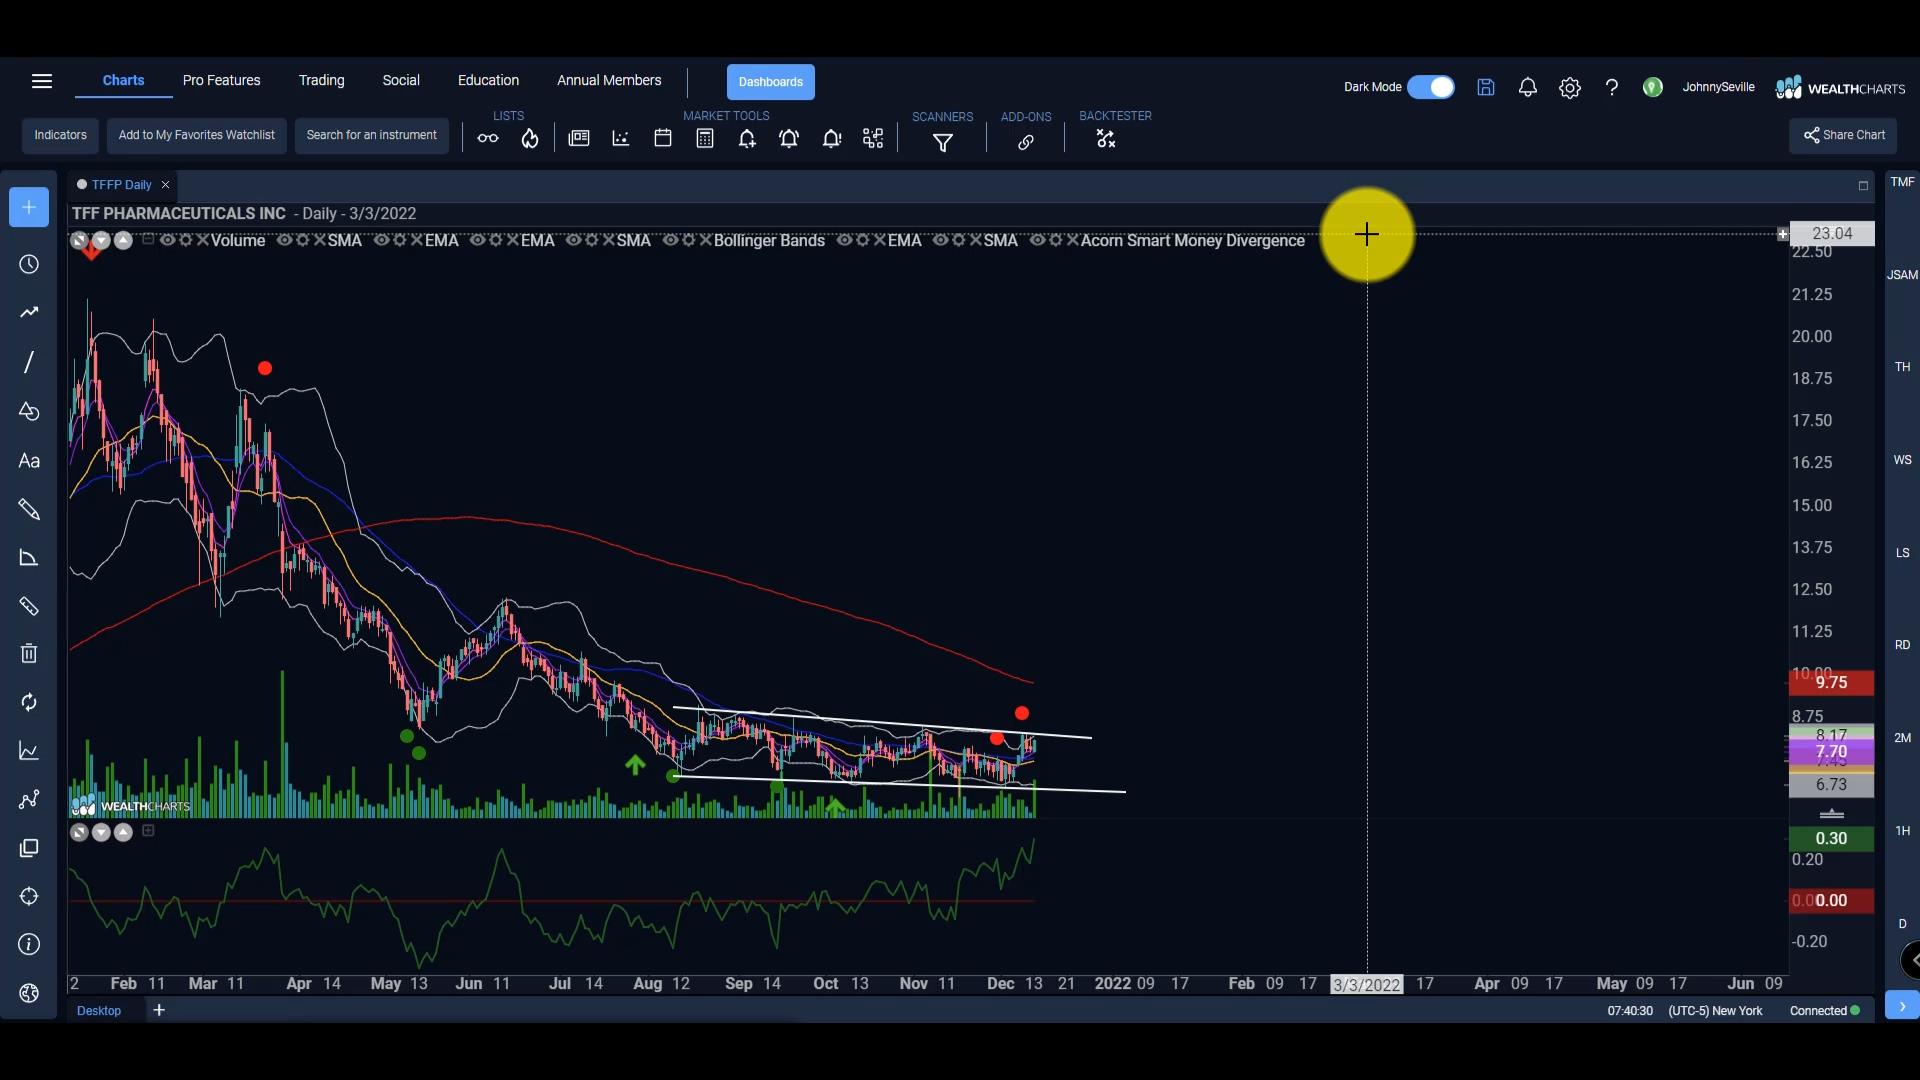Open notifications bell in top bar
Image resolution: width=1920 pixels, height=1080 pixels.
tap(1528, 88)
